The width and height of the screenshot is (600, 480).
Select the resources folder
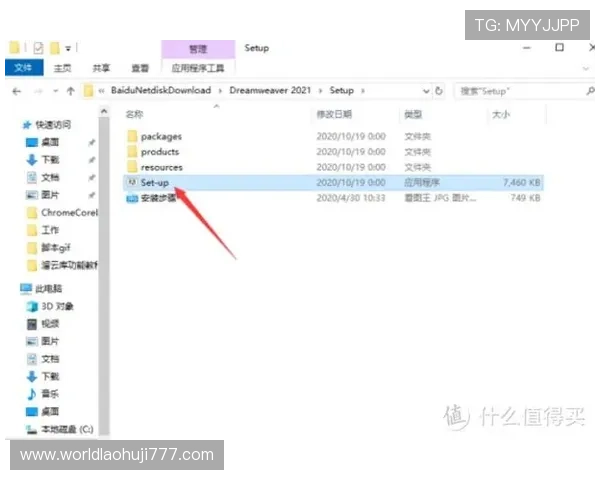pos(161,167)
